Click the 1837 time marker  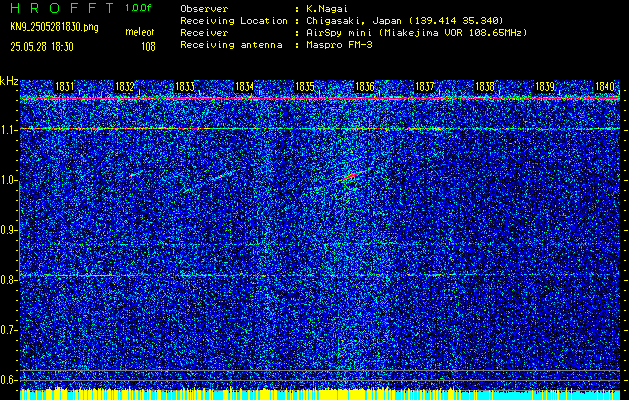tap(424, 86)
